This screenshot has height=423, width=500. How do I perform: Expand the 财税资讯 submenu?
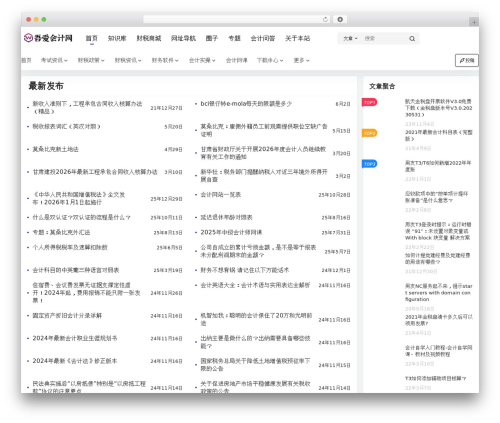tap(128, 60)
